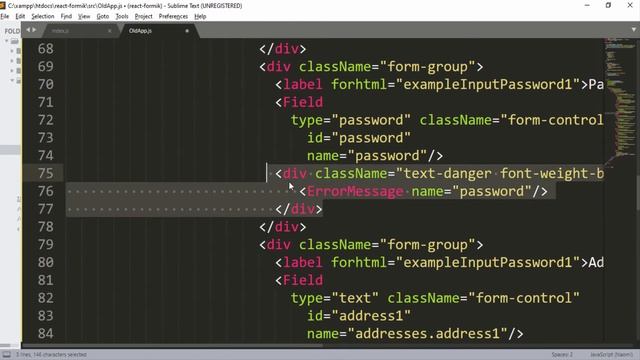Open the Help menu
Screen dimensions: 640x360
[200, 16]
